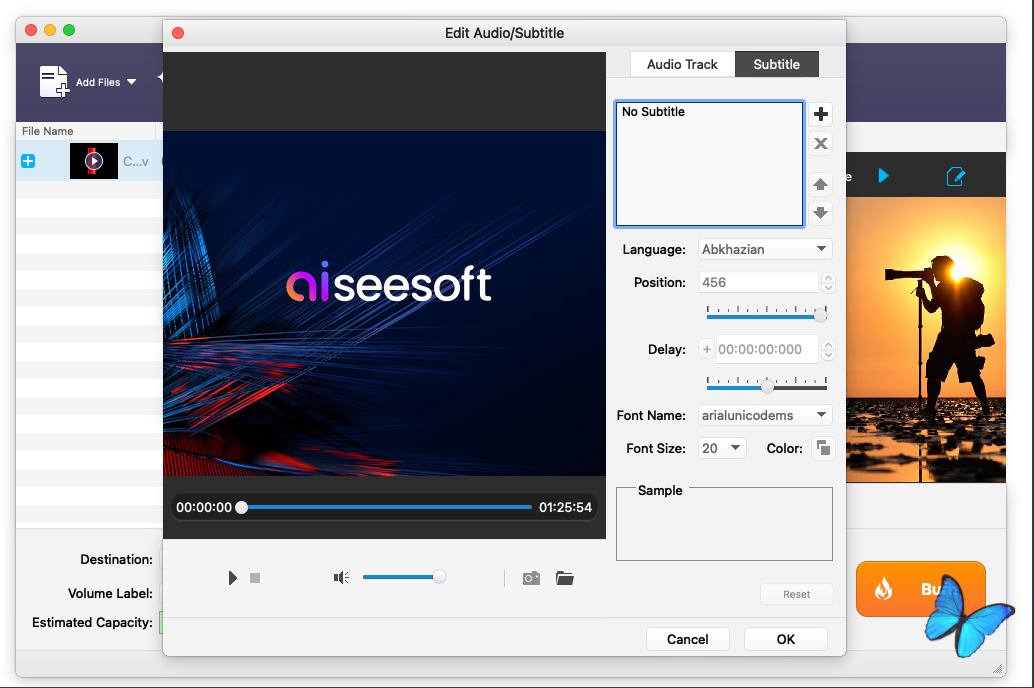Viewport: 1034px width, 688px height.
Task: Click the Cancel button
Action: 688,639
